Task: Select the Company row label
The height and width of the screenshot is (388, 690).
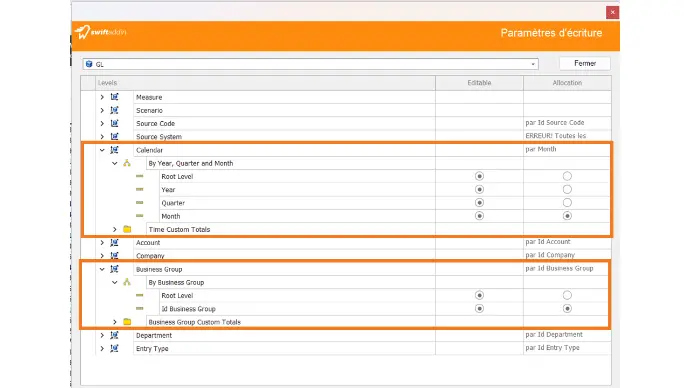Action: tap(150, 256)
